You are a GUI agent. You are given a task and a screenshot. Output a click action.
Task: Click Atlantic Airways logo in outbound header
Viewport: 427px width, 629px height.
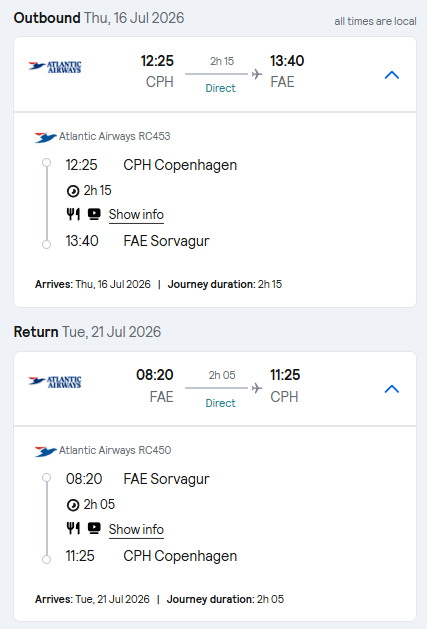(55, 67)
